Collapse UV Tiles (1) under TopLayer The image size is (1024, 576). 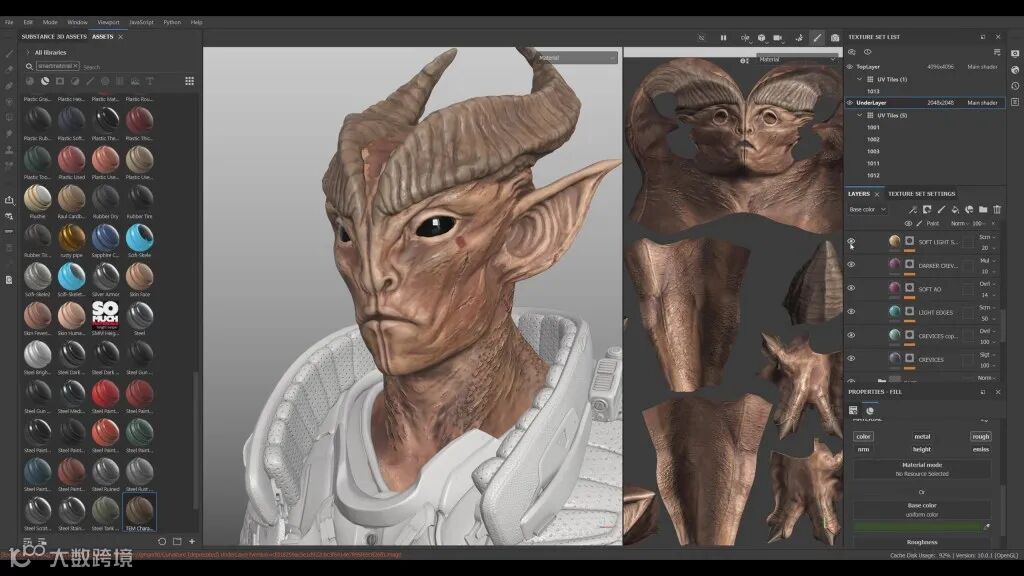859,79
